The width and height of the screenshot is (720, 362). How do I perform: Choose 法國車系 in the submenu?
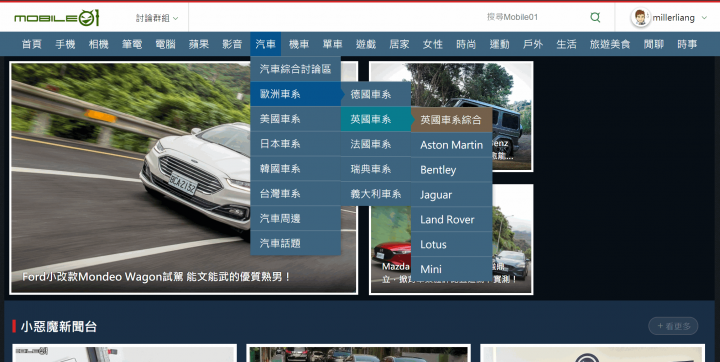[x=376, y=144]
